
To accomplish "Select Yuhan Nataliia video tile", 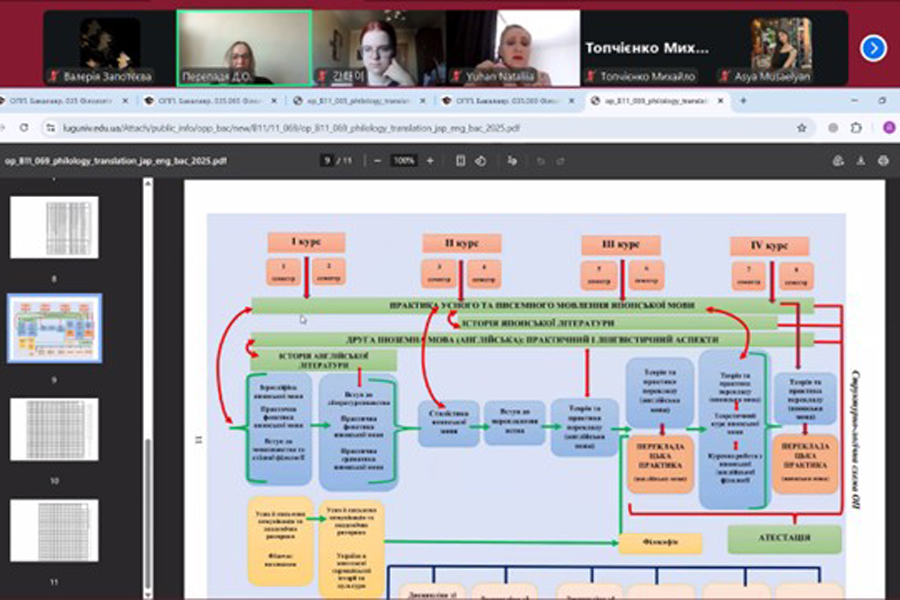I will 513,48.
